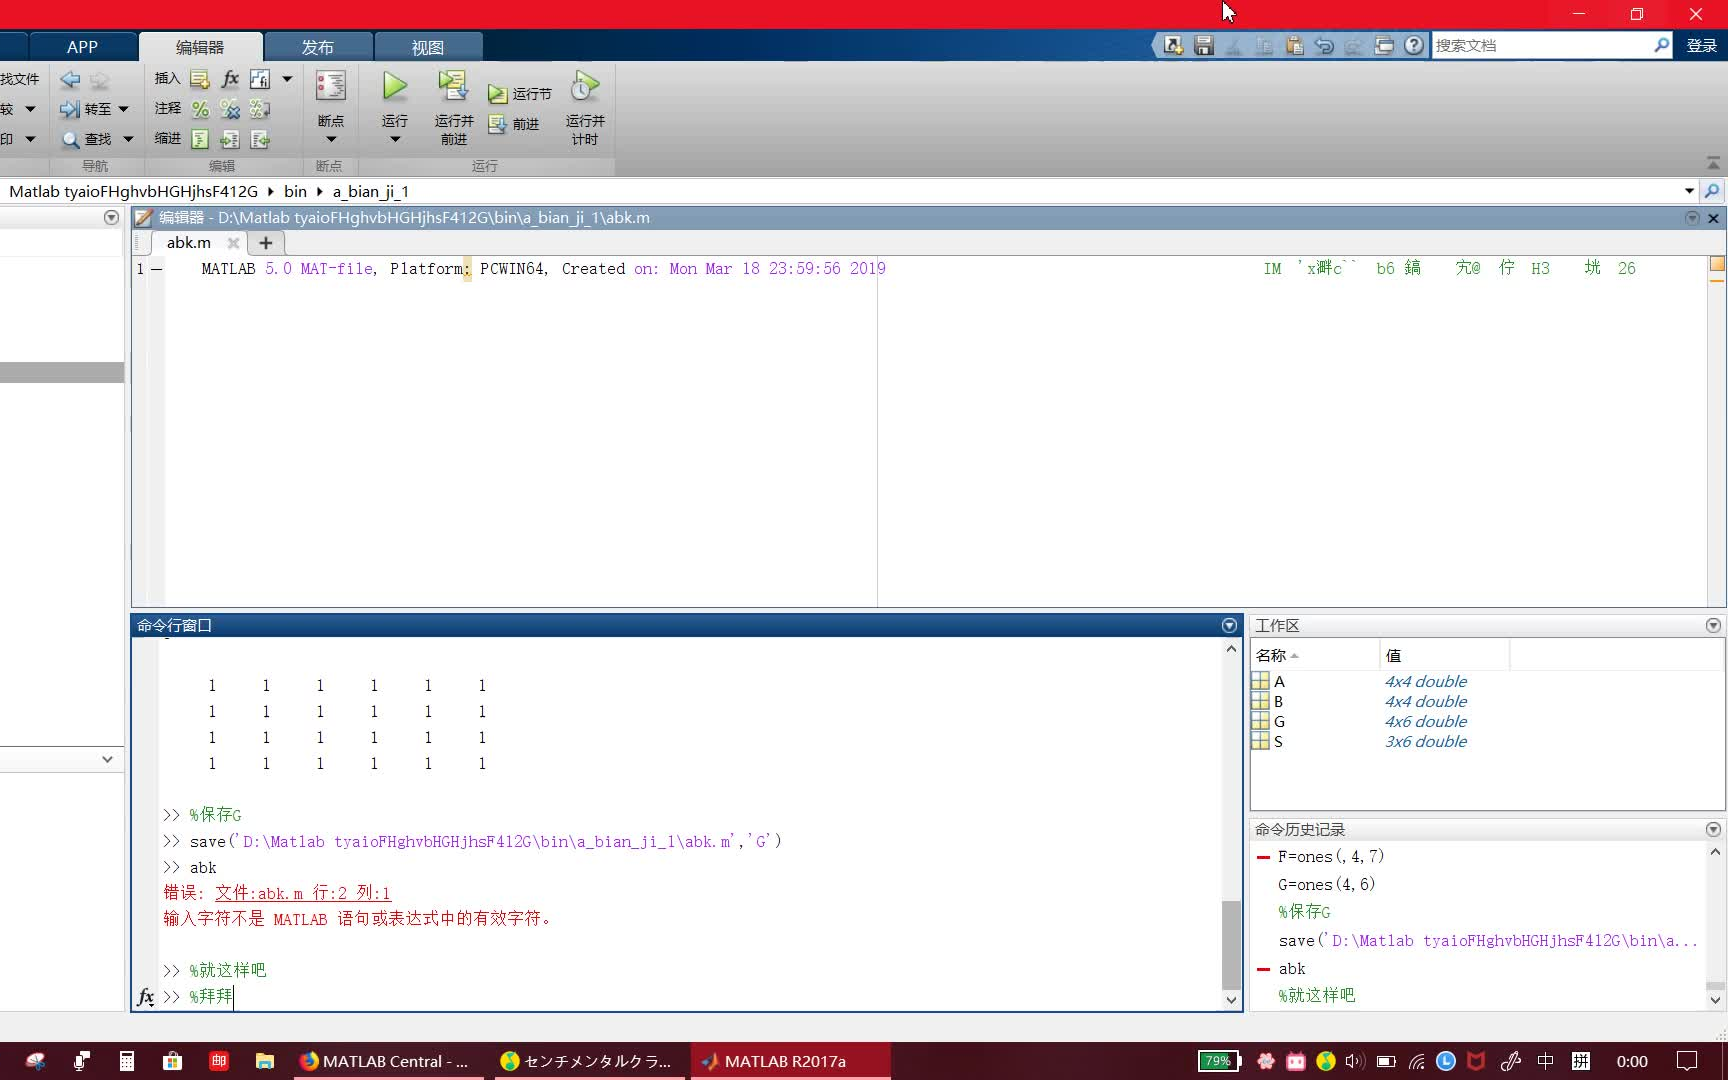Image resolution: width=1728 pixels, height=1080 pixels.
Task: Click the error link 文件:abk.m 行:2 列:1
Action: (x=303, y=893)
